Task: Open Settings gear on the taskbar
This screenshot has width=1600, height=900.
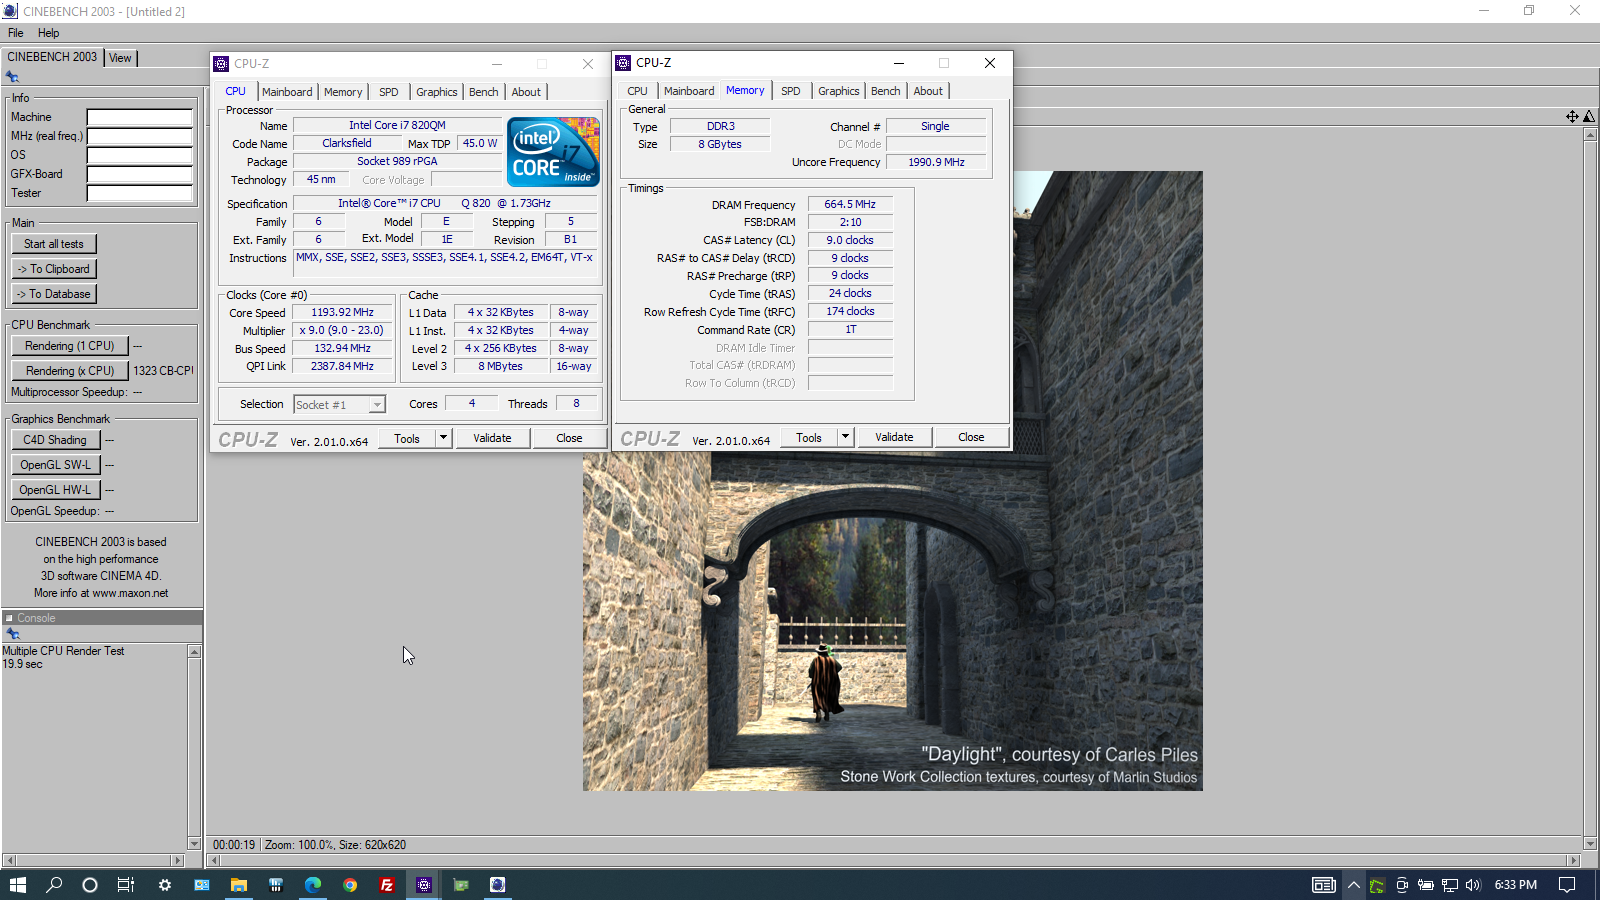Action: click(x=164, y=885)
